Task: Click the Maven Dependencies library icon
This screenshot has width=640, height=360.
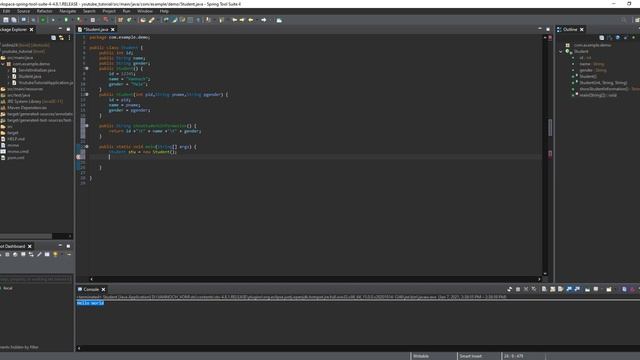Action: (3, 108)
